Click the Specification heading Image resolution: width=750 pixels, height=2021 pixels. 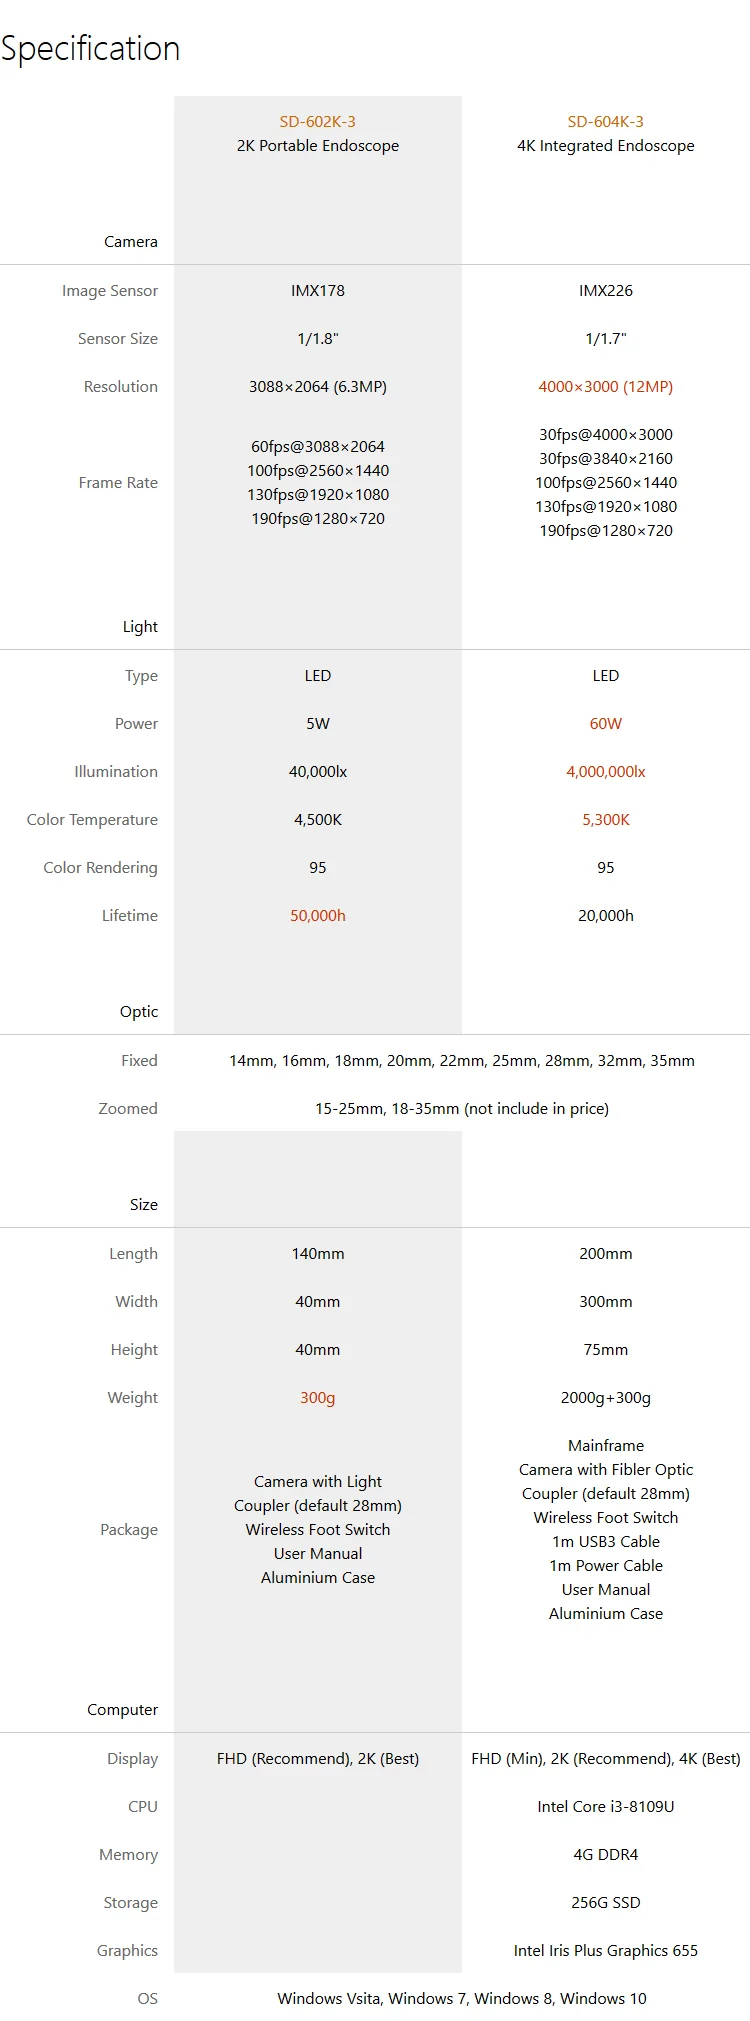click(x=91, y=48)
